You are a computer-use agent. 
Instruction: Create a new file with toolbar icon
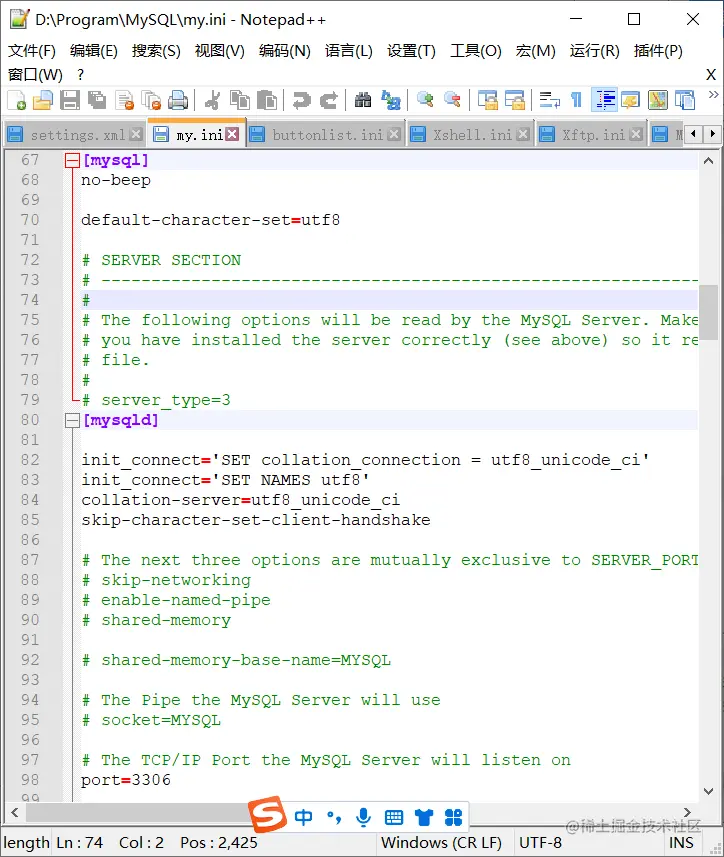coord(17,101)
